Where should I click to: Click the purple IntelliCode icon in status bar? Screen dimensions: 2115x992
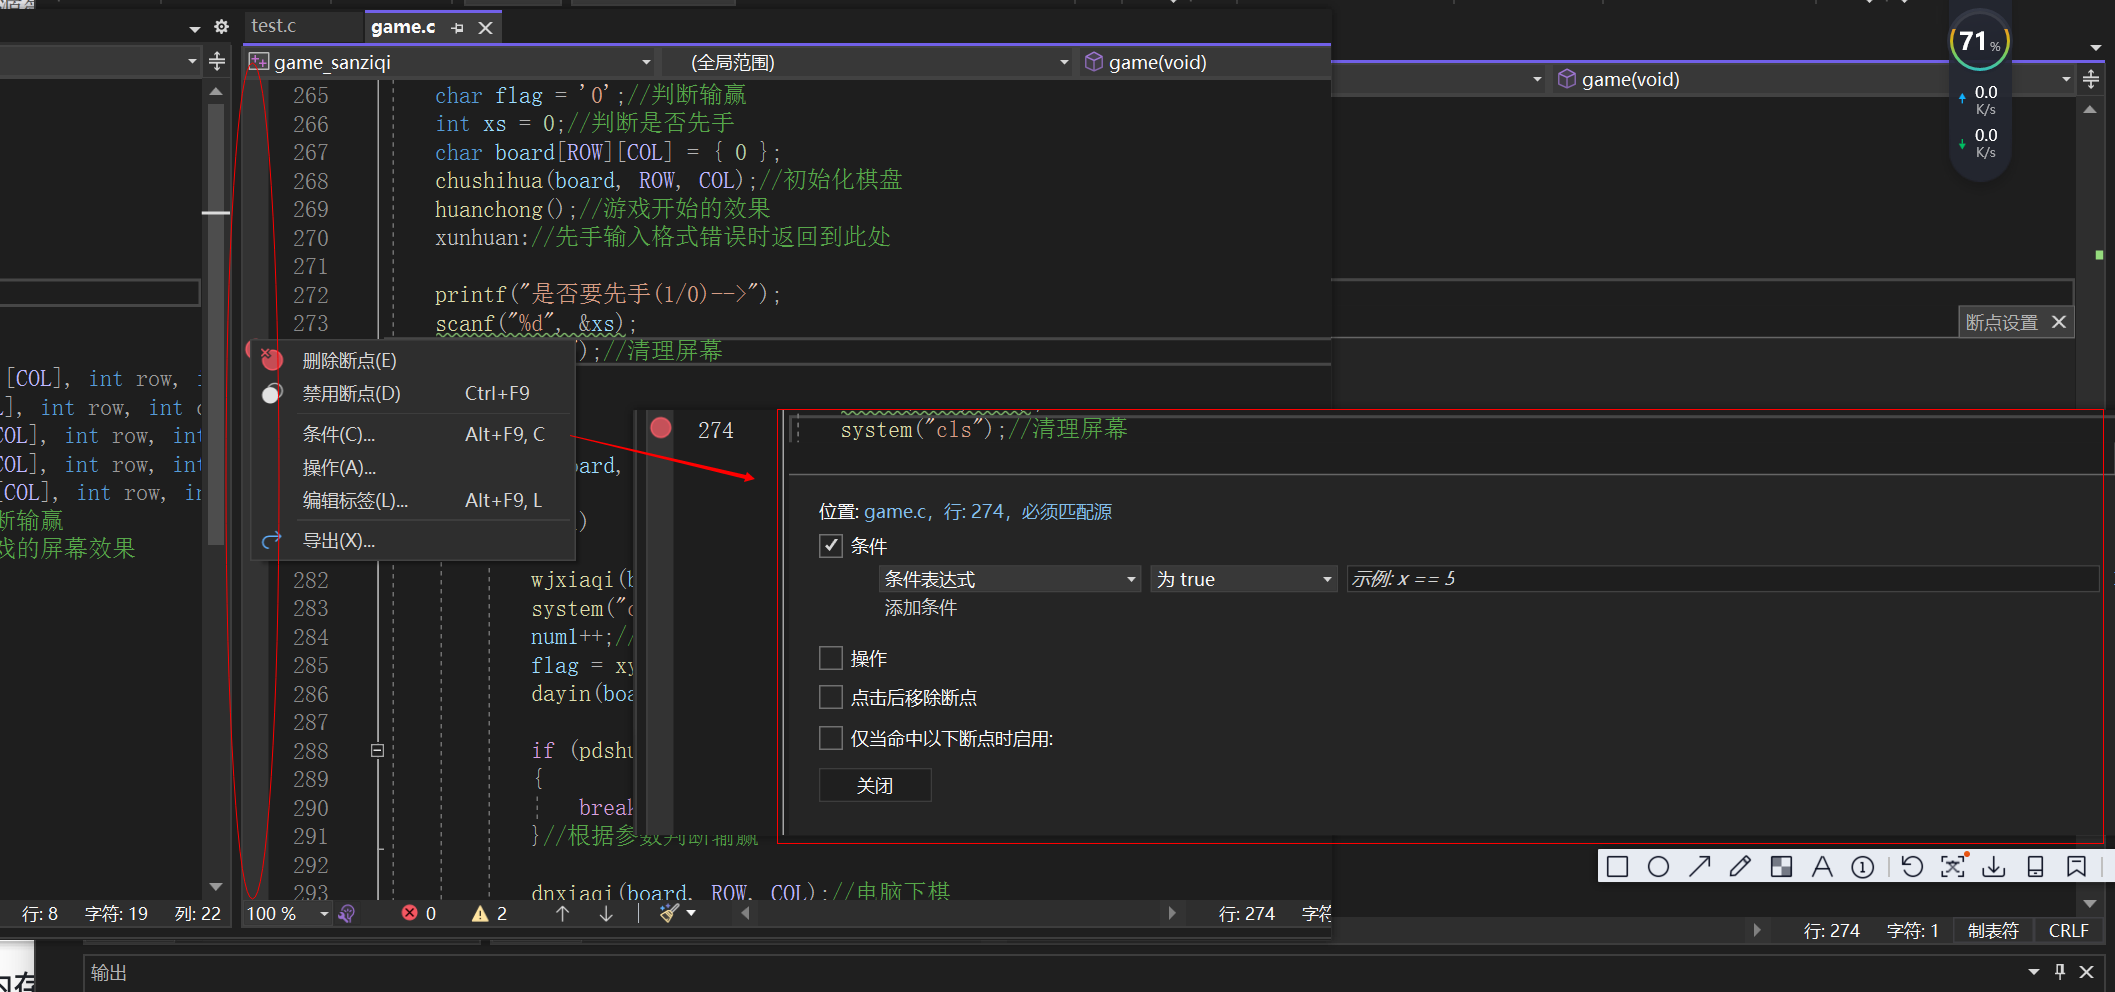[347, 913]
